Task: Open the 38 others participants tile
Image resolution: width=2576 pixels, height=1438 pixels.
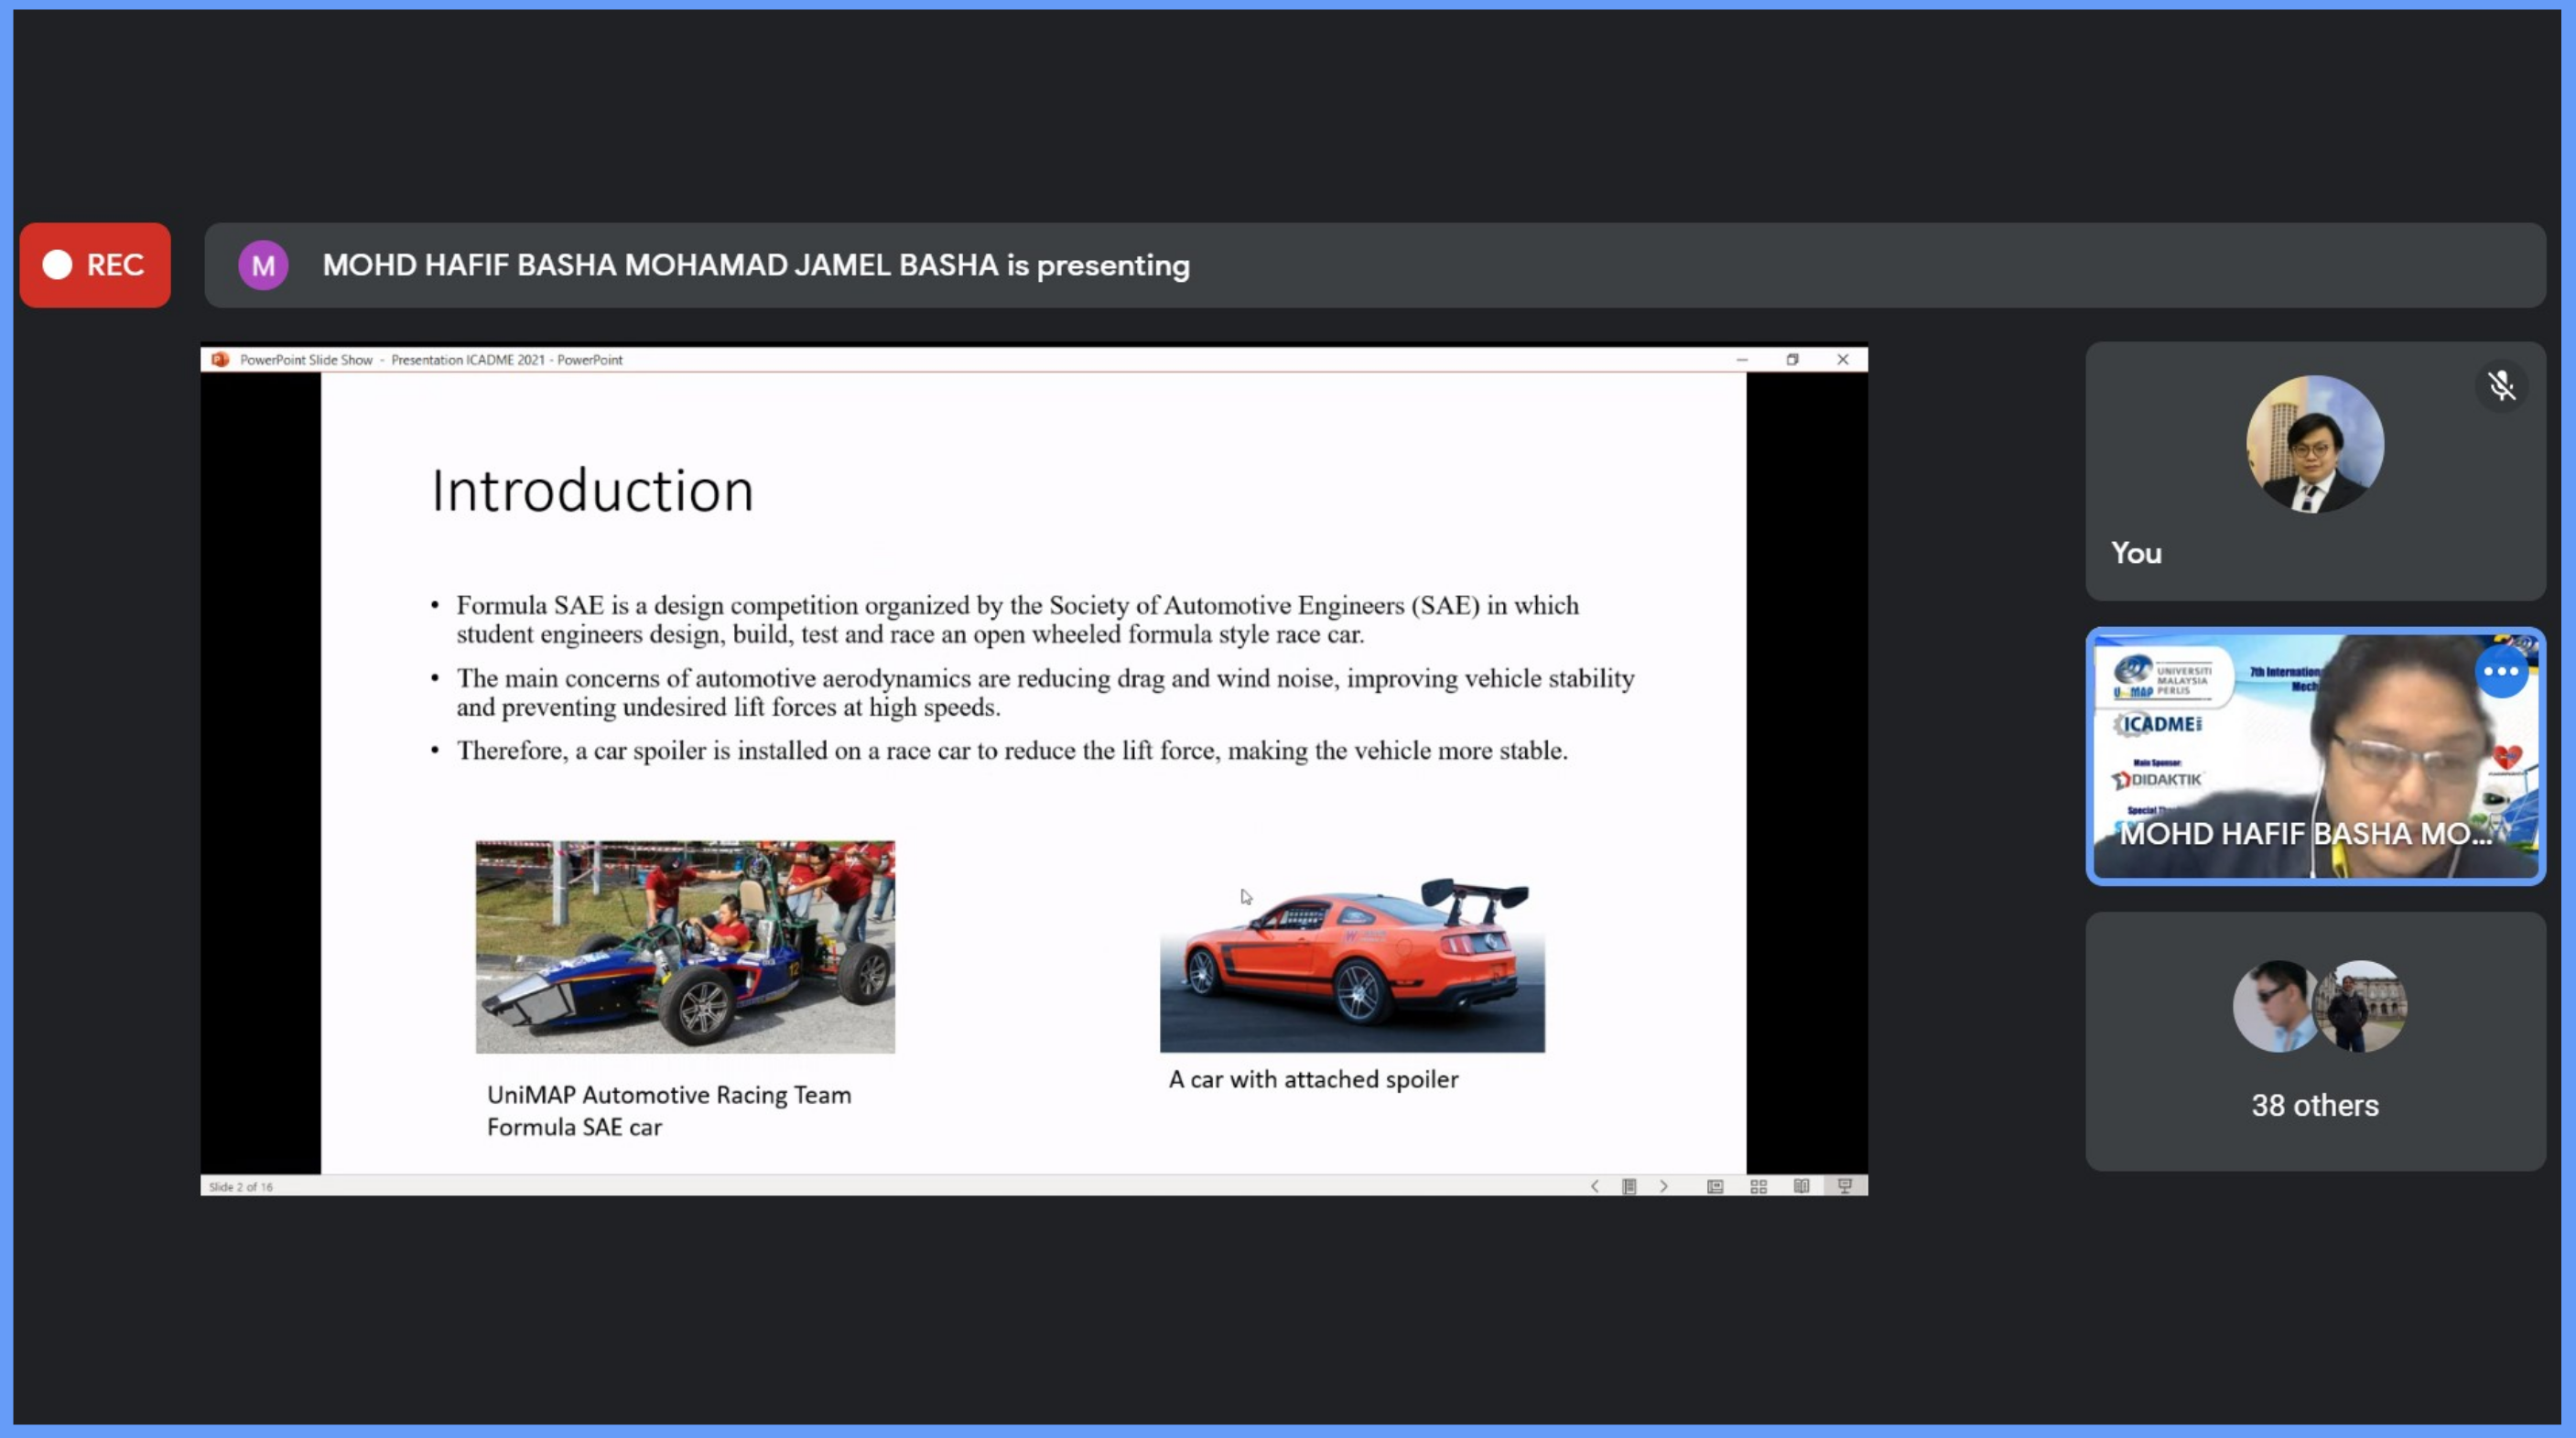Action: [2314, 1040]
